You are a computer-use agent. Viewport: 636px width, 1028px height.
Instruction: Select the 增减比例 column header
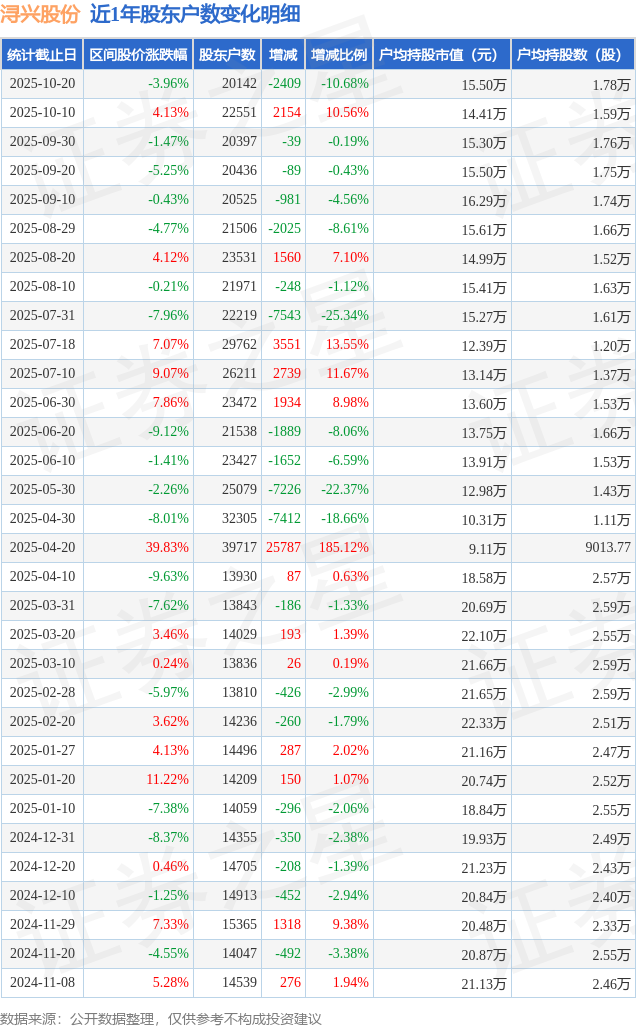pos(338,55)
